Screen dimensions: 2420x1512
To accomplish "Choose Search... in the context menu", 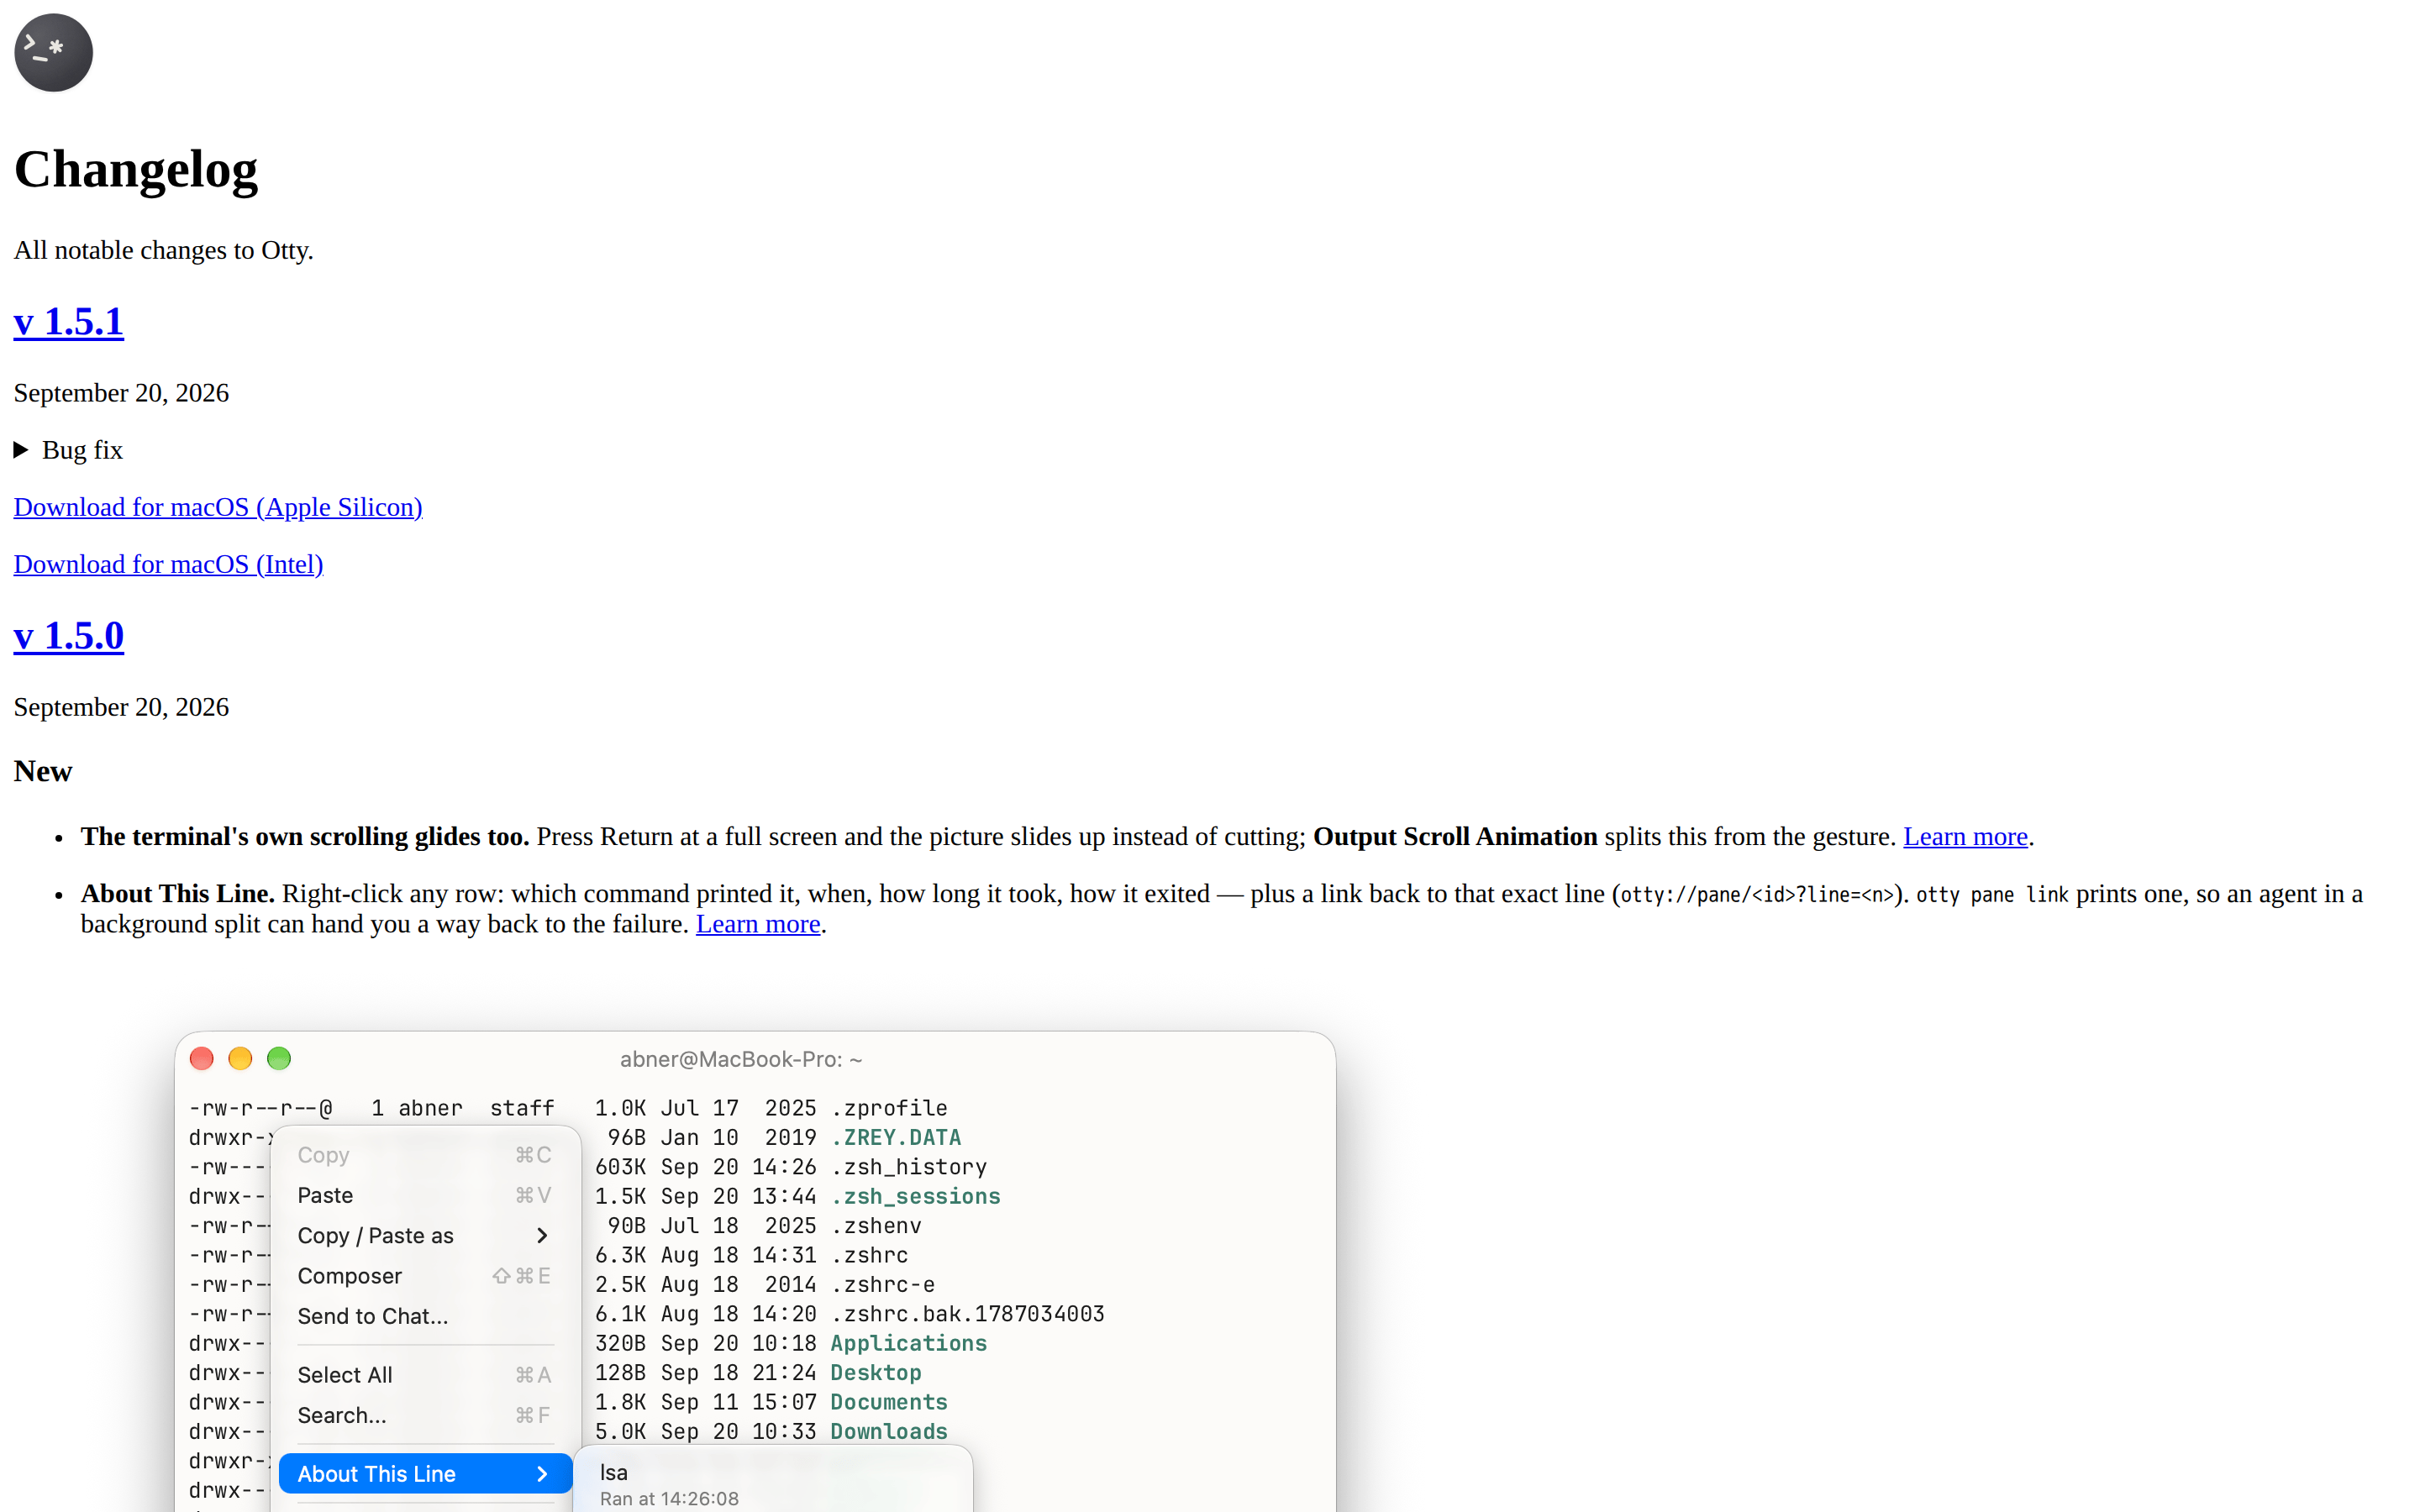I will (425, 1415).
